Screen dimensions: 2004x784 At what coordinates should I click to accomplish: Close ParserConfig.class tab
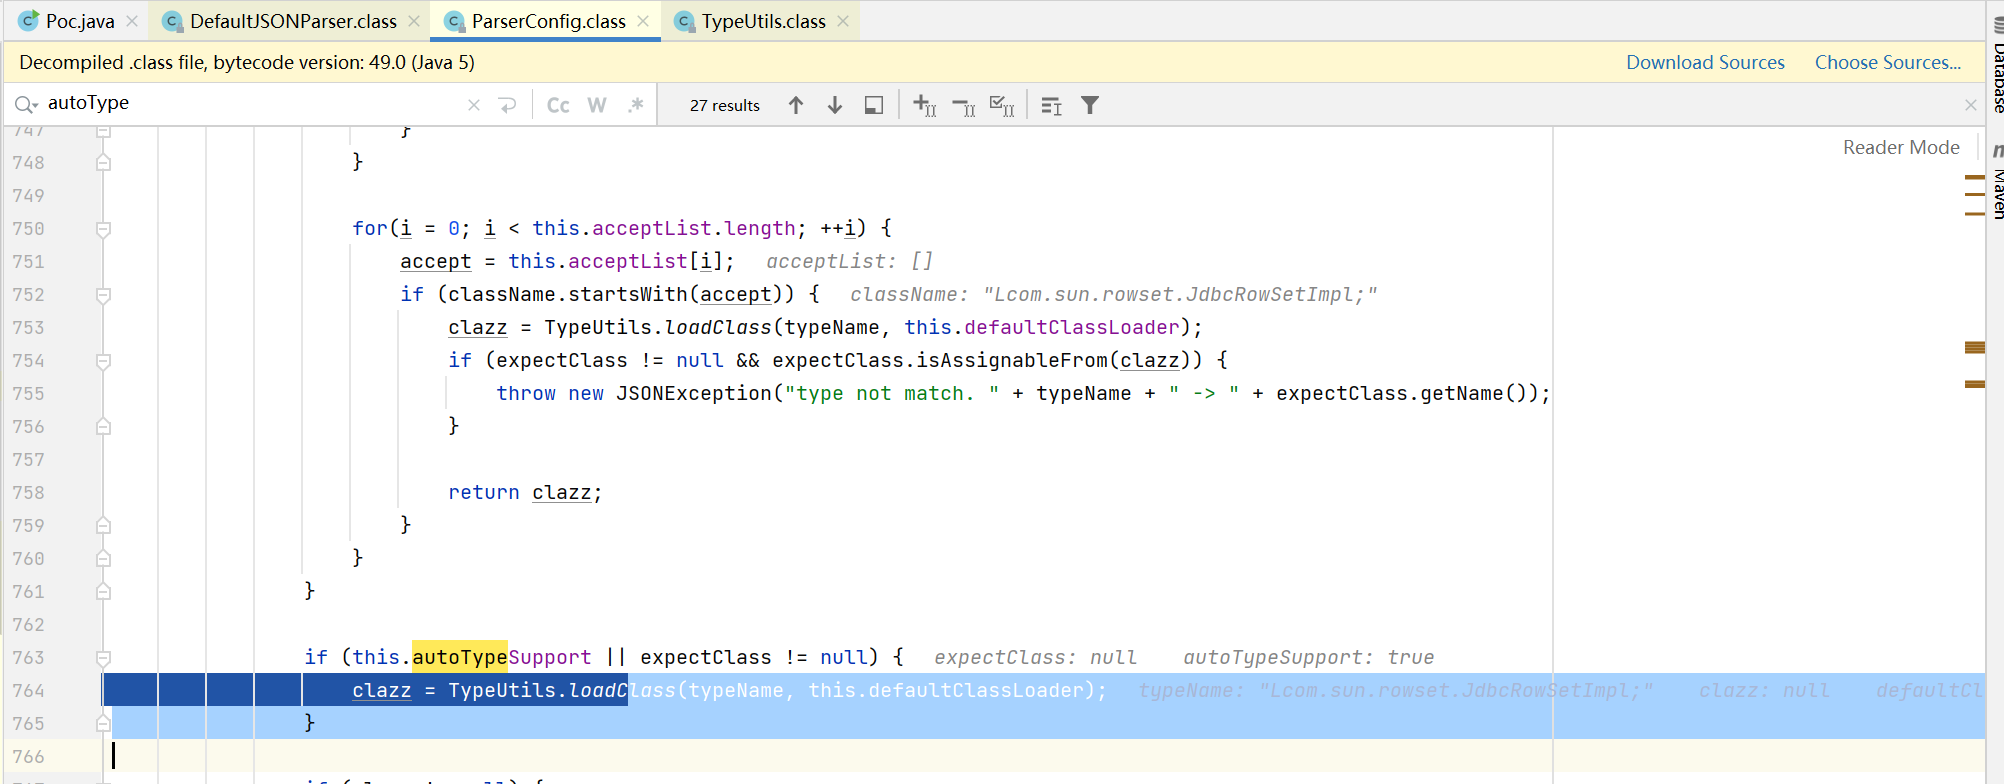643,21
